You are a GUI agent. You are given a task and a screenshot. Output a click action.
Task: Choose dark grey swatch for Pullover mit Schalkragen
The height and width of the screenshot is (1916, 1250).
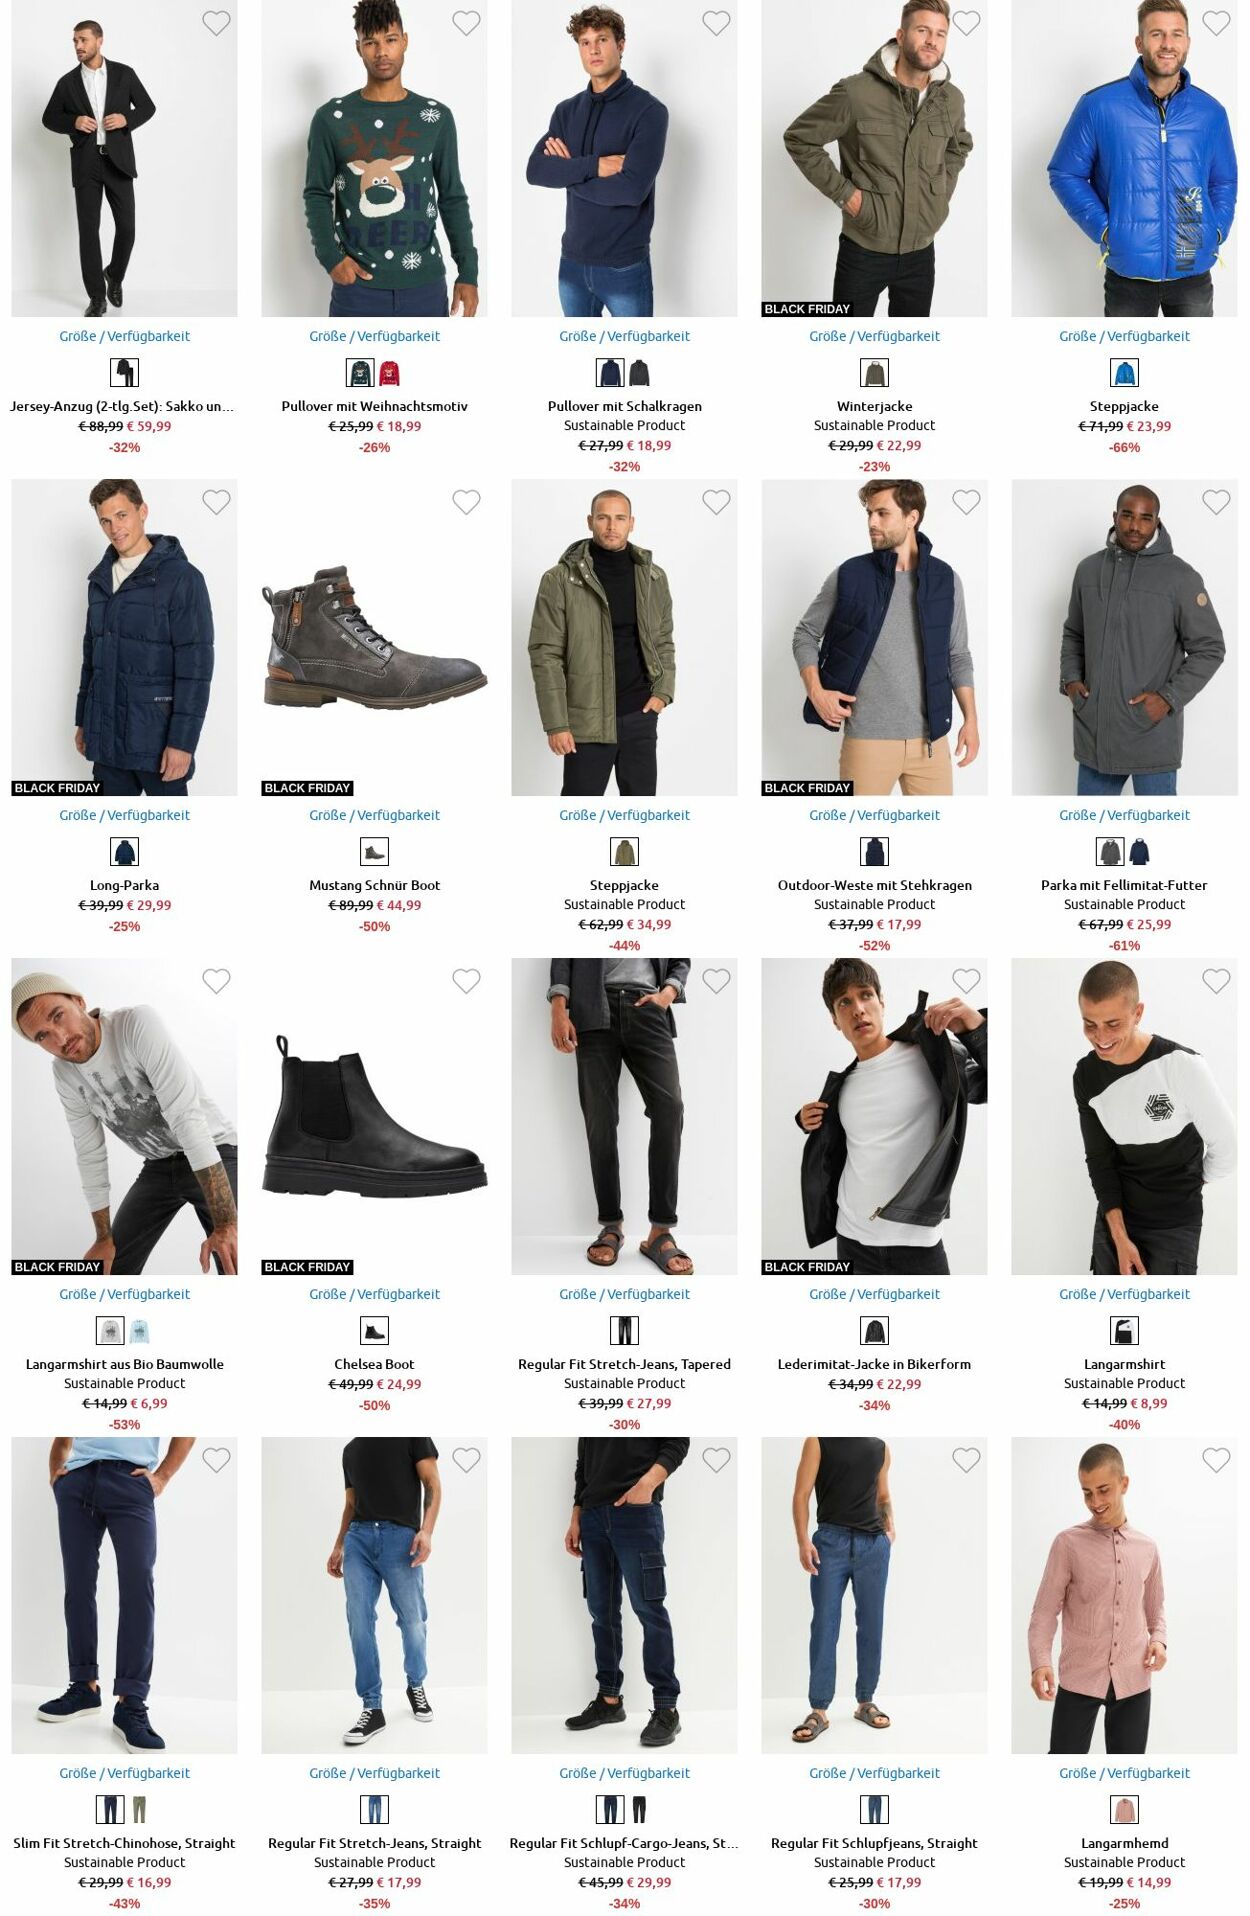point(639,373)
